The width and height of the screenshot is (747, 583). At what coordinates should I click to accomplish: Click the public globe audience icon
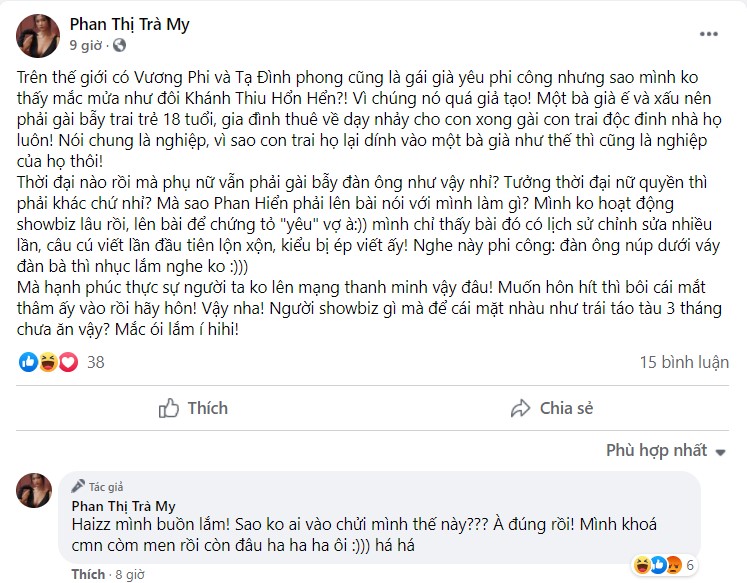tap(120, 45)
